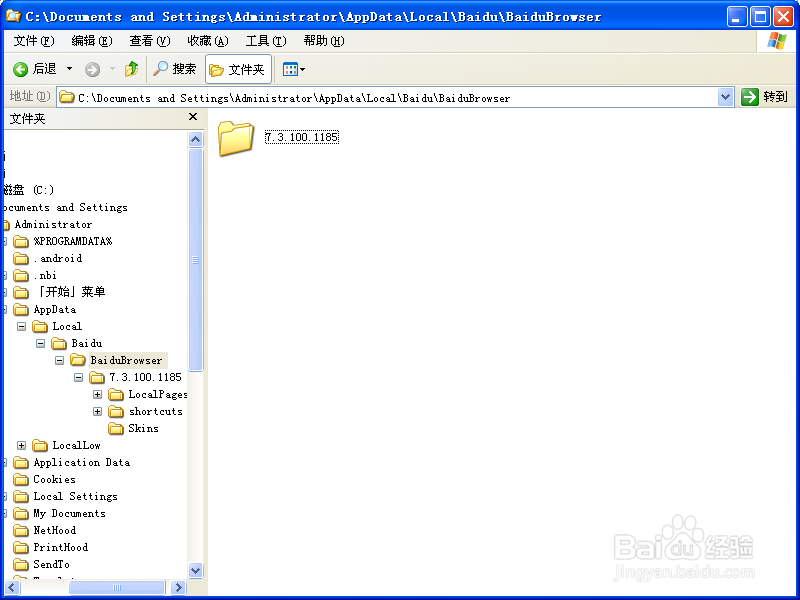Click inside the address bar path field
Image resolution: width=800 pixels, height=600 pixels.
pyautogui.click(x=388, y=97)
